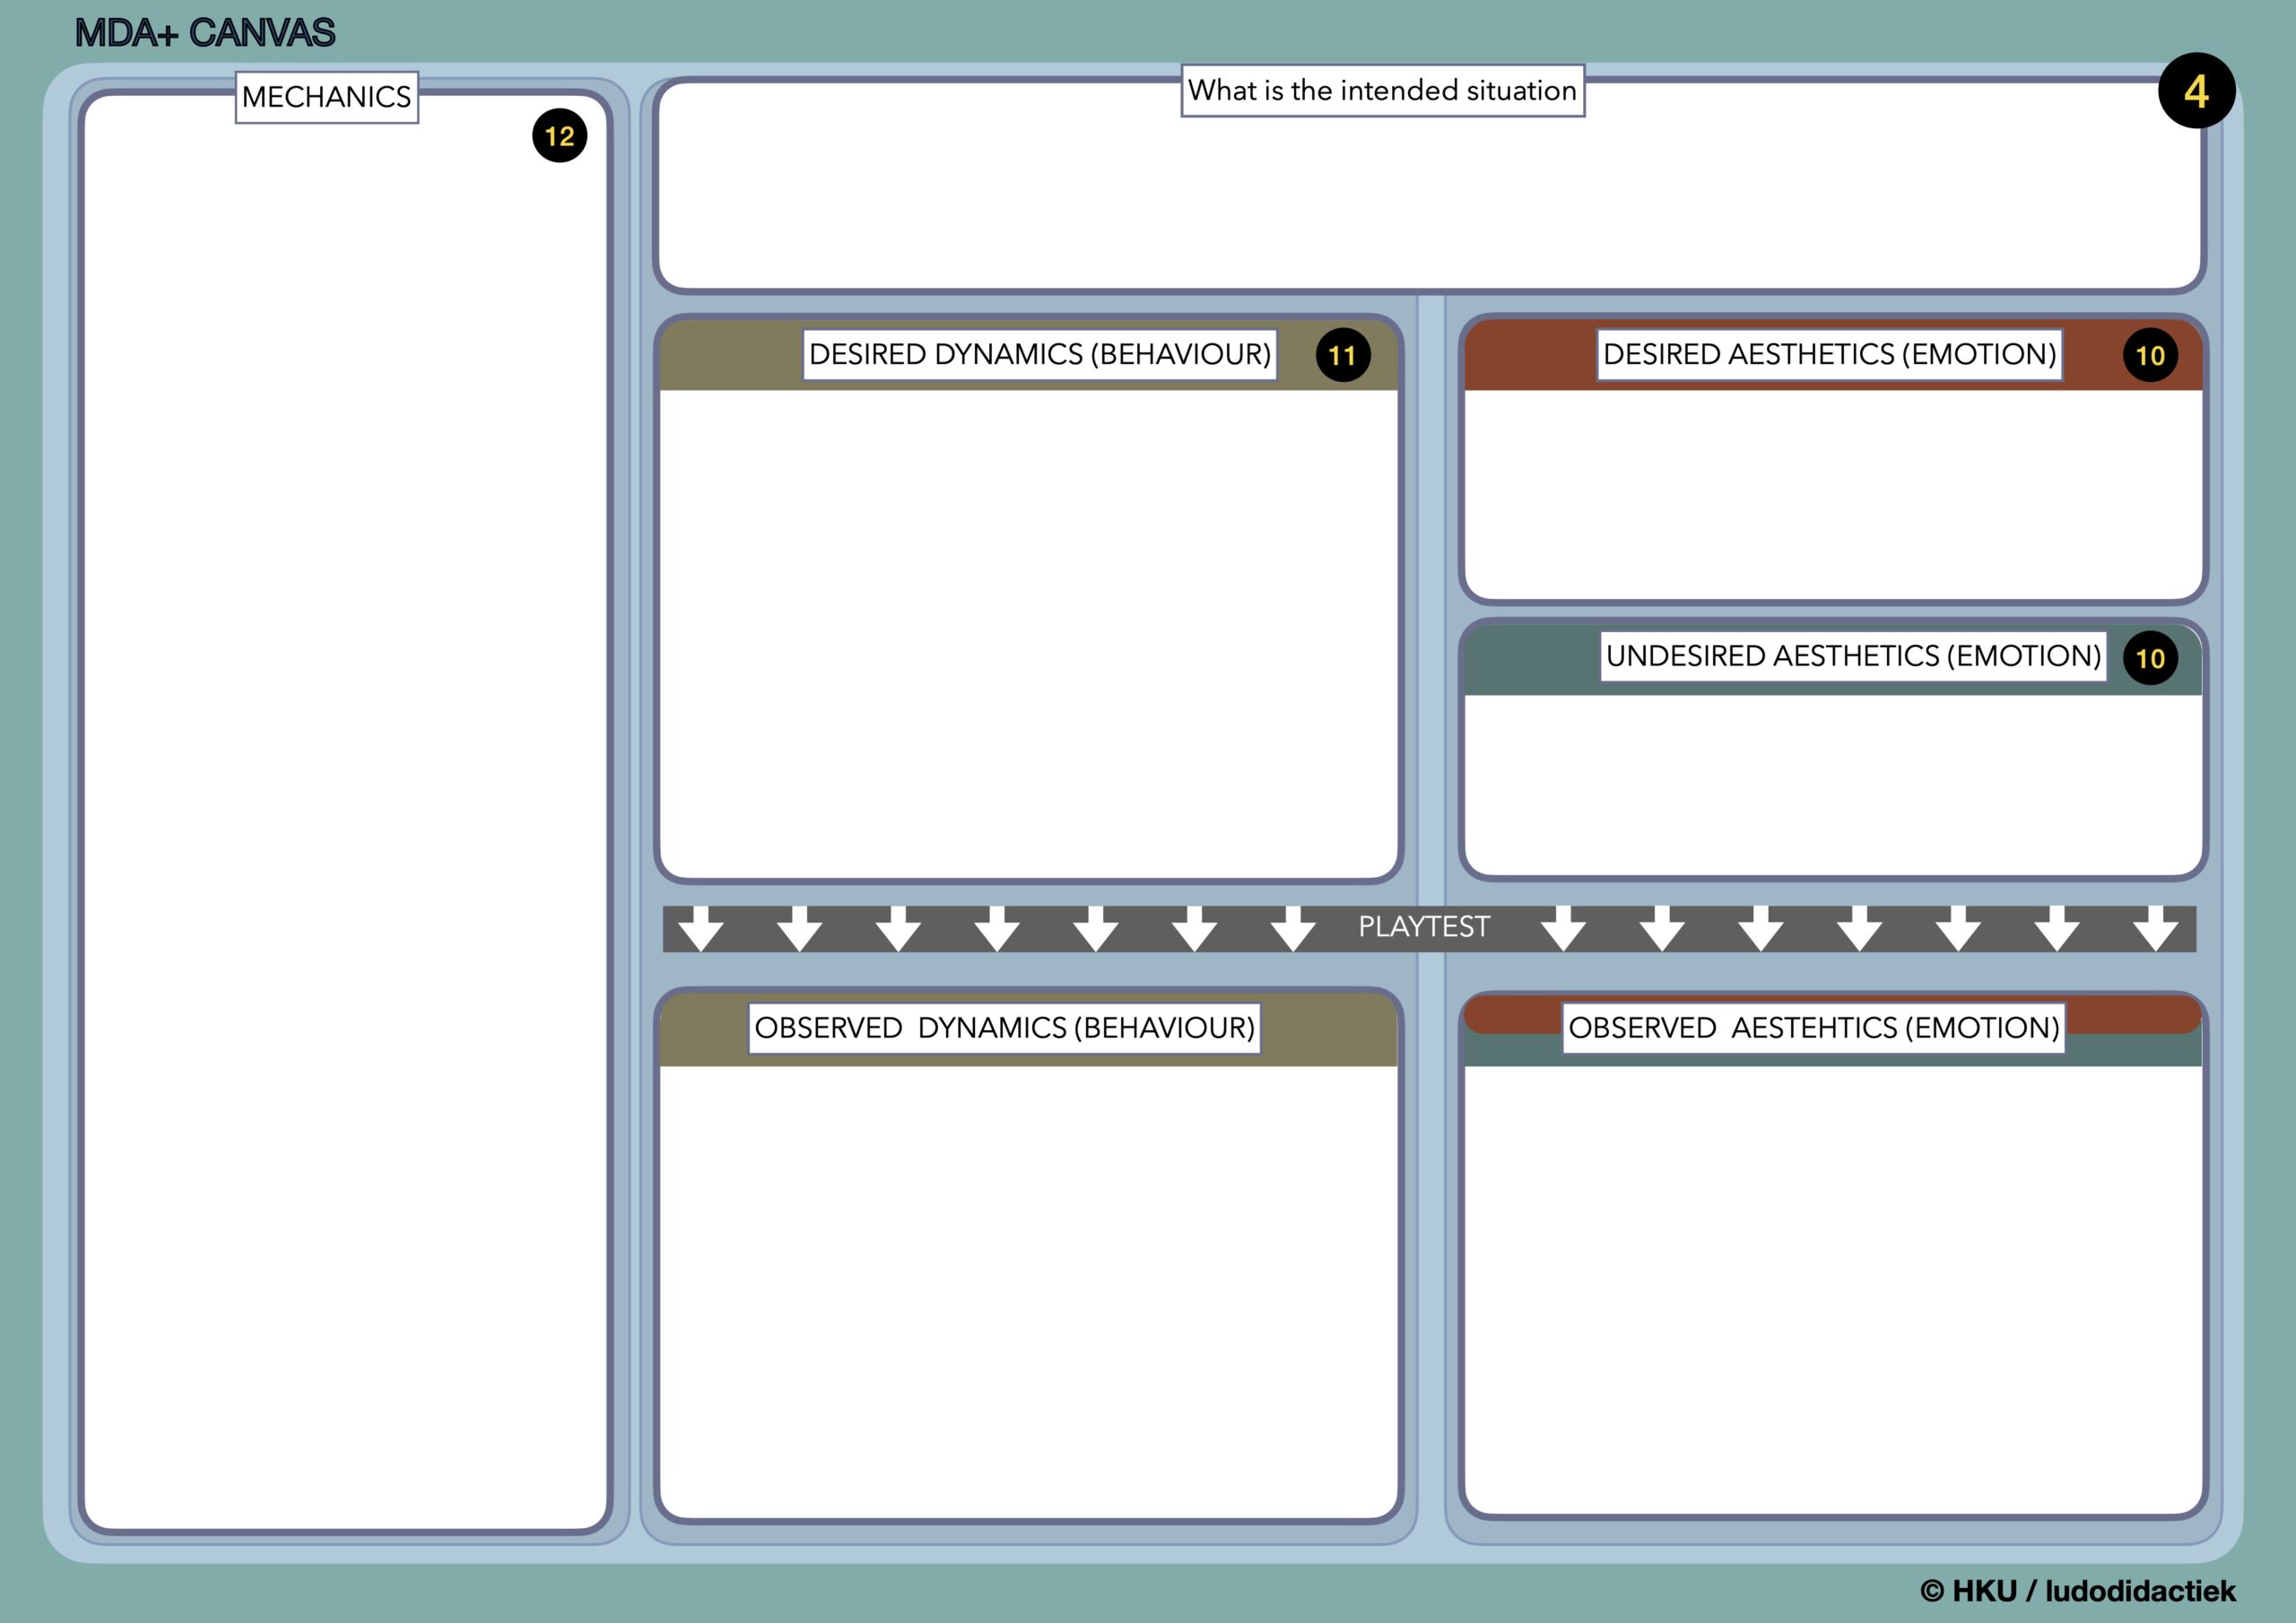
Task: Click inside the empty Mechanics field
Action: (x=345, y=800)
